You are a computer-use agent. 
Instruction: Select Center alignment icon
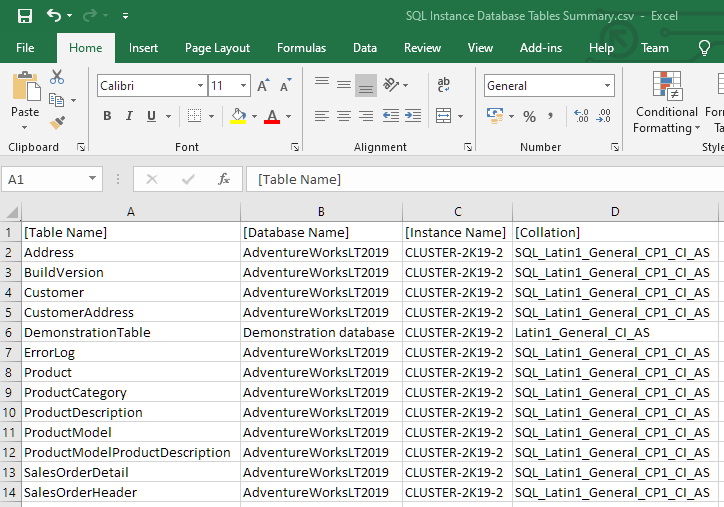[344, 116]
